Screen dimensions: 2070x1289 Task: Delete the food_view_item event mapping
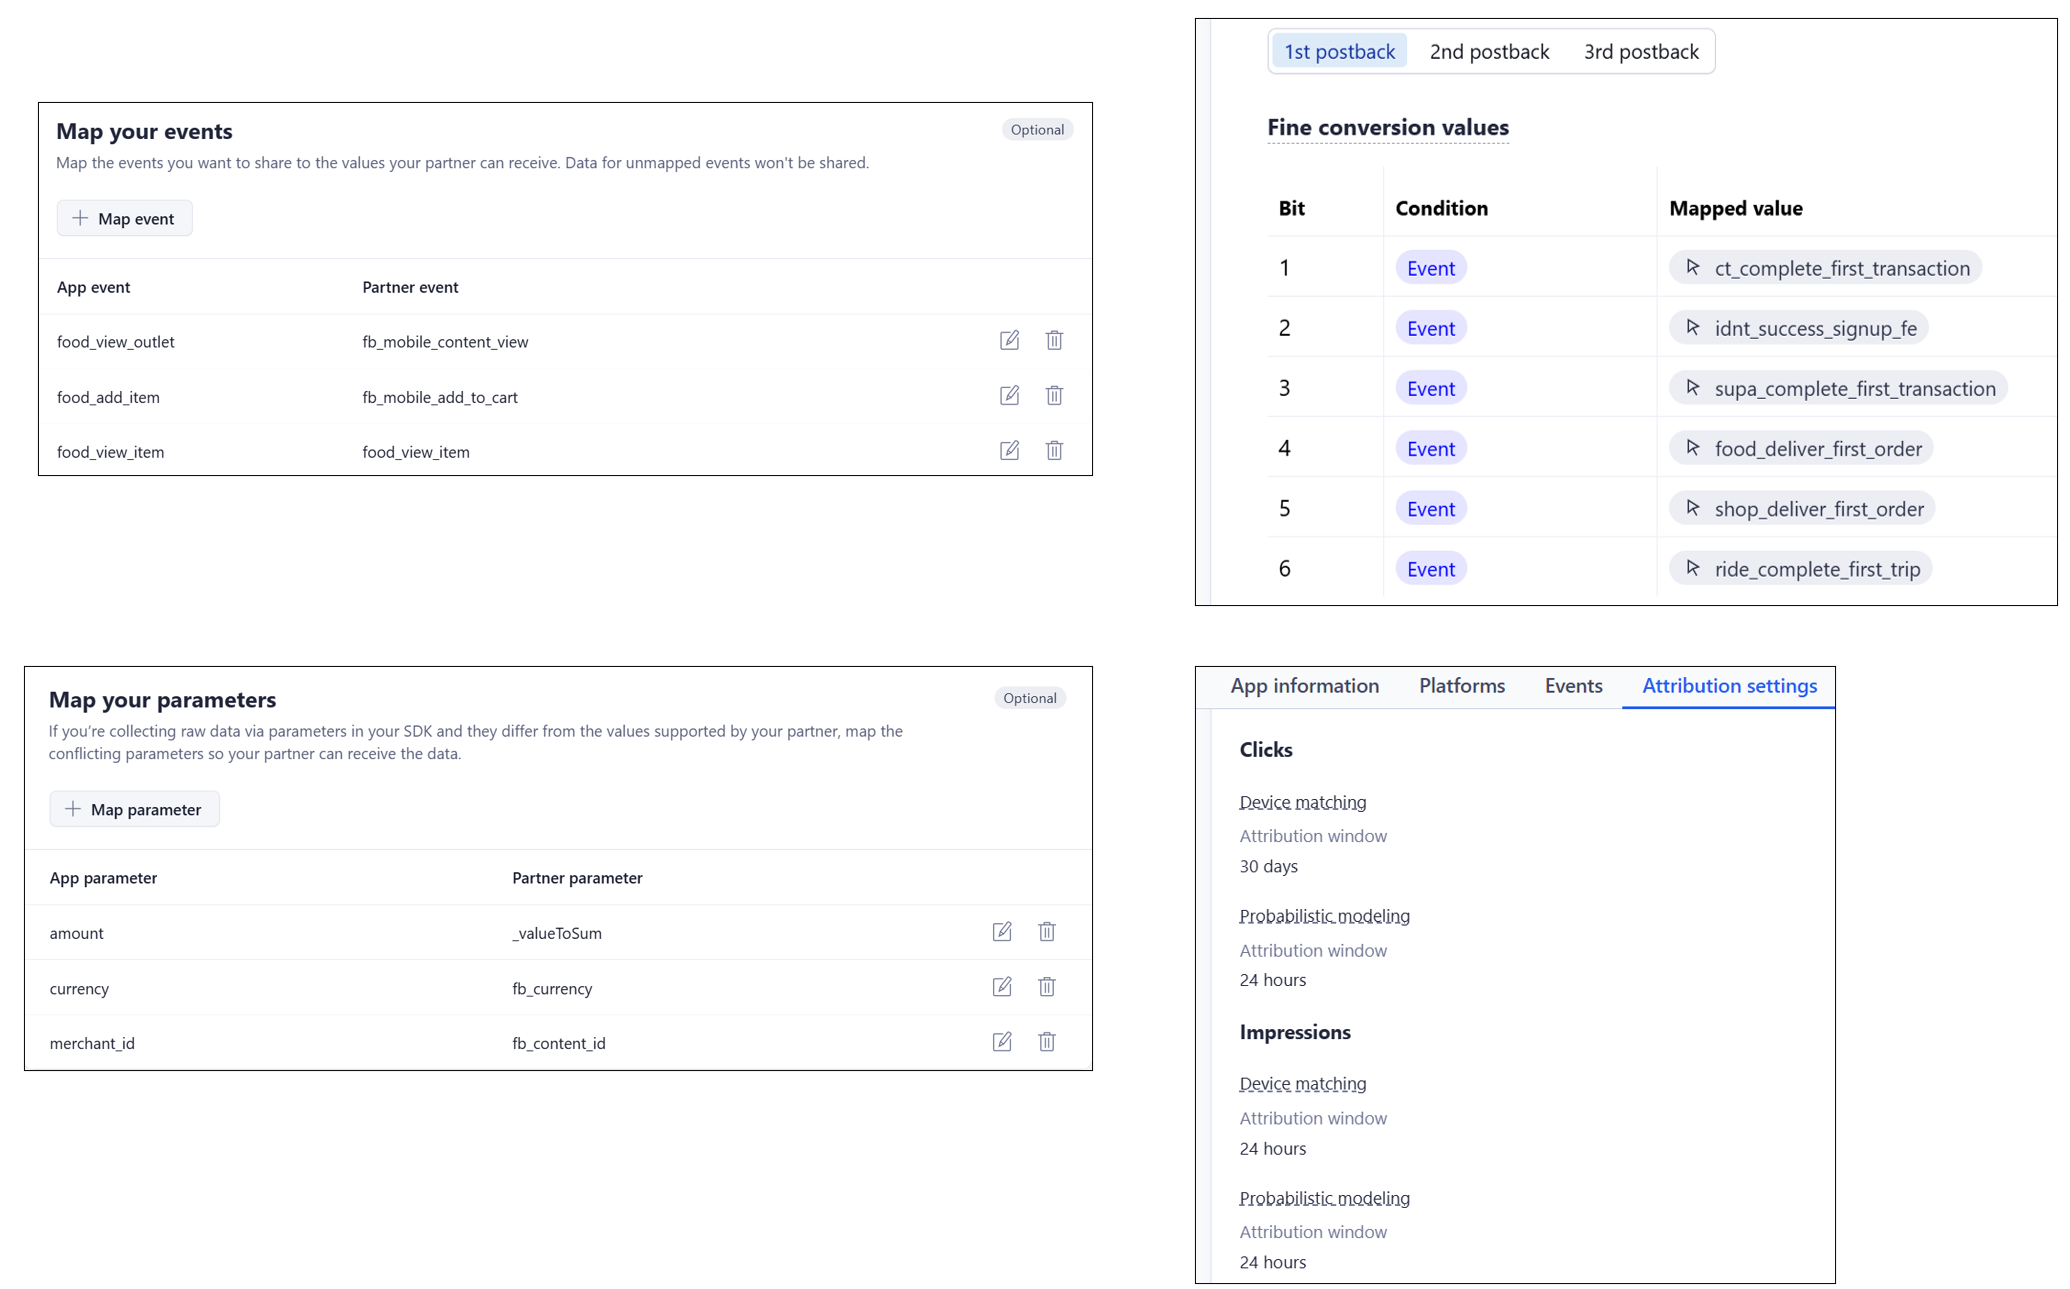[x=1054, y=451]
